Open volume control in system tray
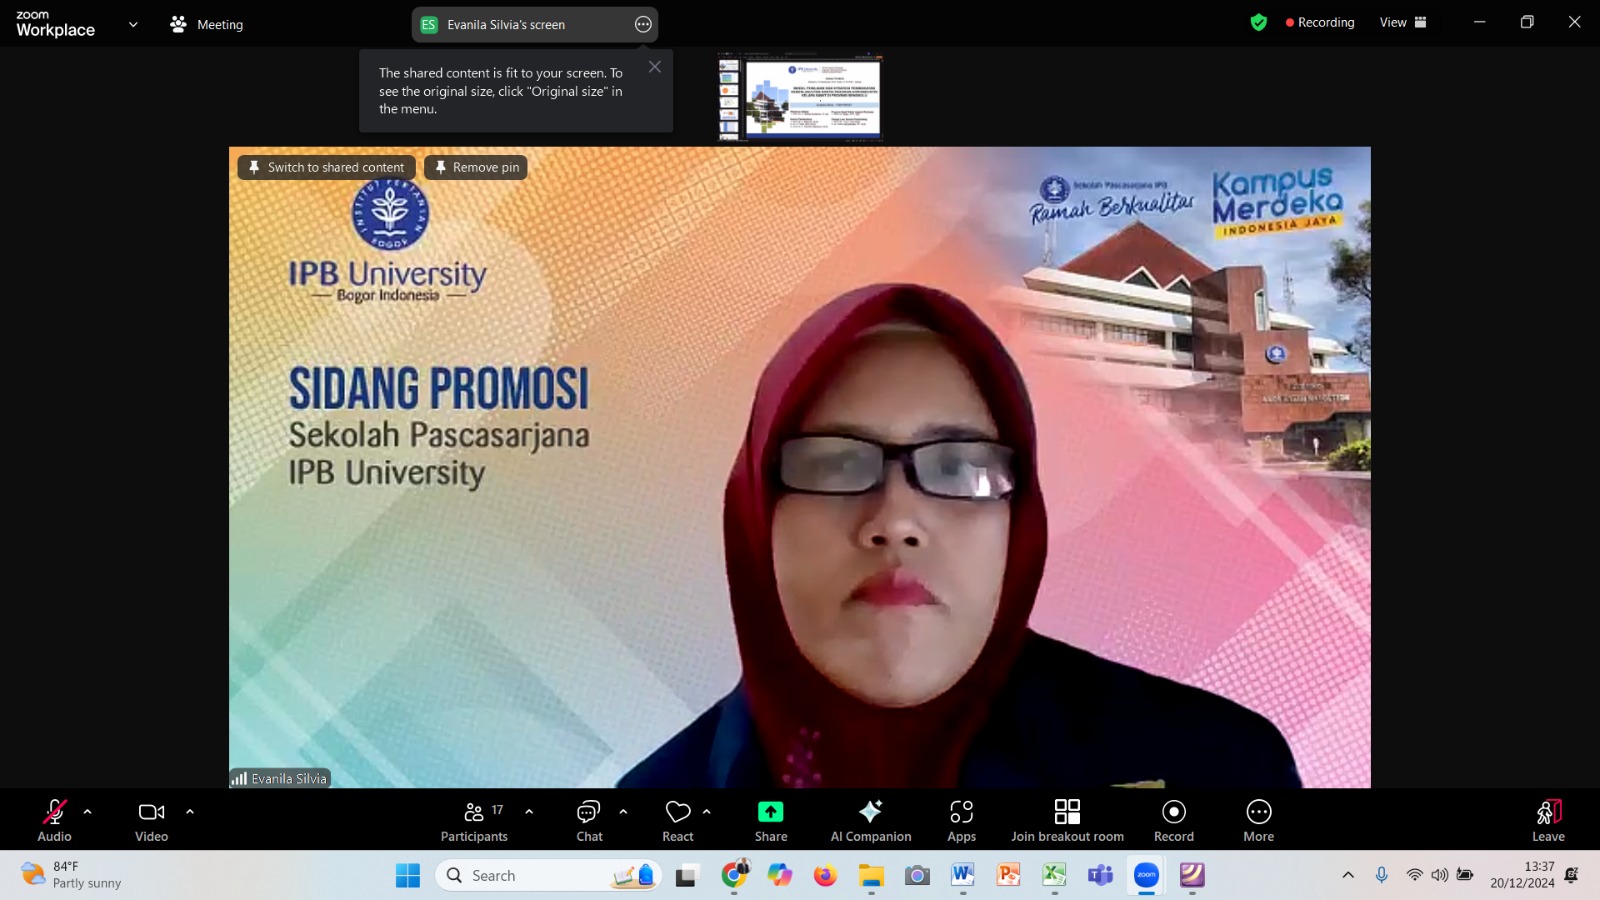 click(x=1439, y=875)
